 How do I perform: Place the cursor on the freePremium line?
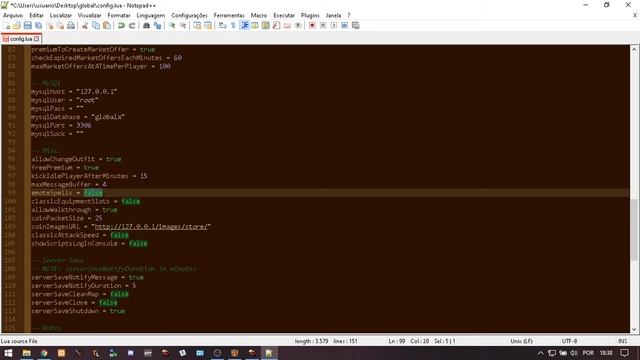coord(65,167)
